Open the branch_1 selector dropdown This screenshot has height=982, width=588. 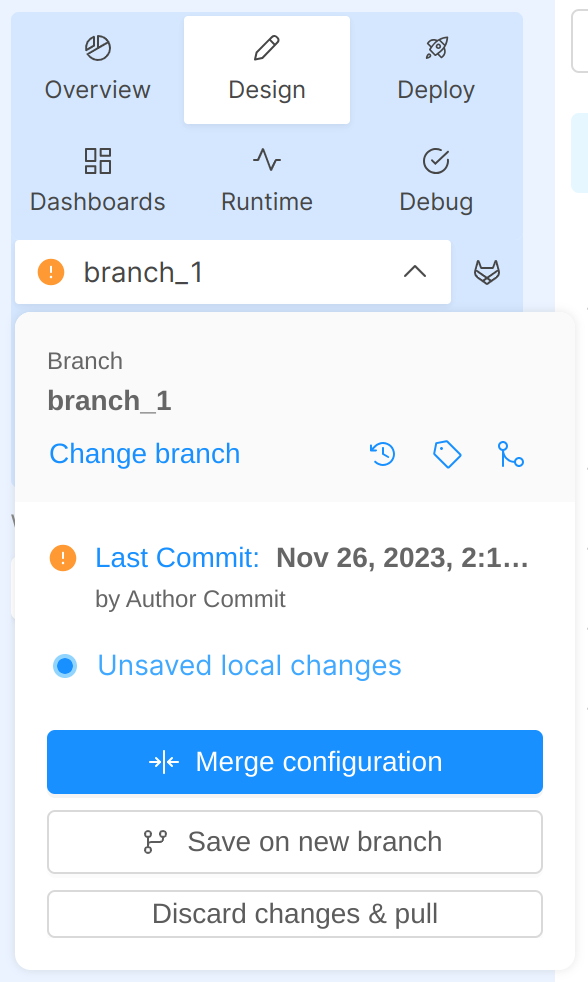pyautogui.click(x=232, y=271)
